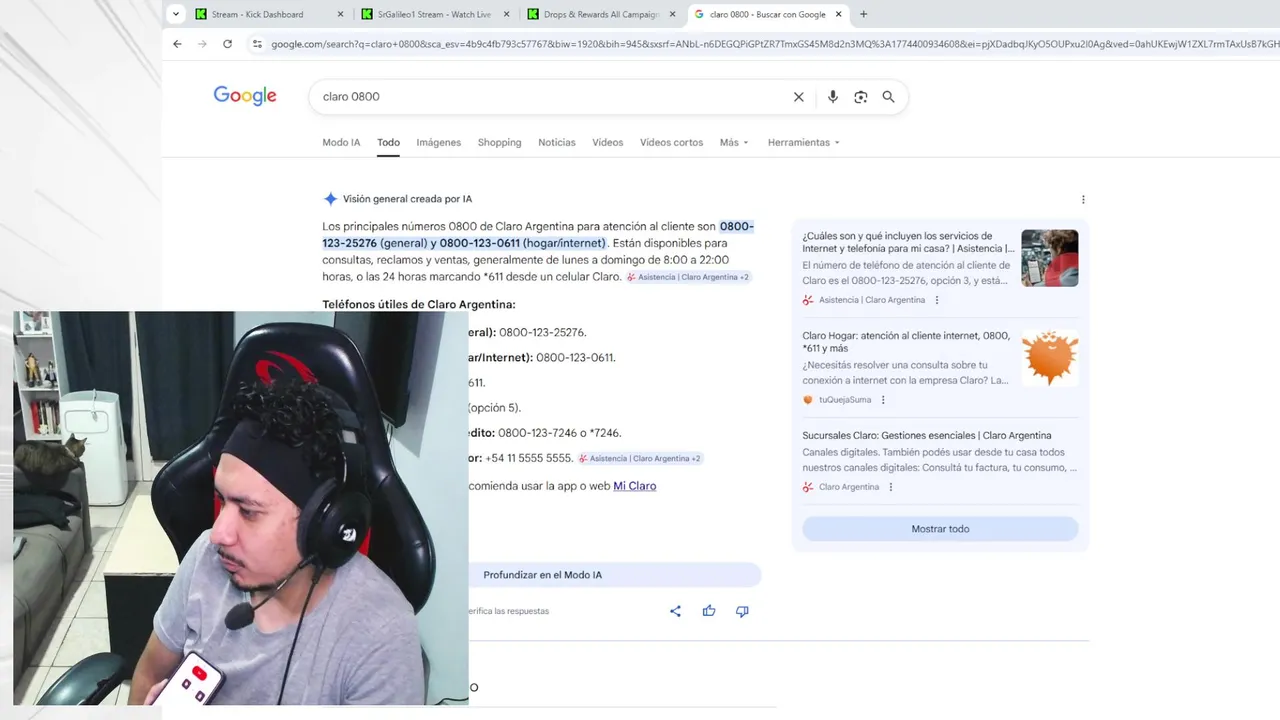Give thumbs up to AI overview
Image resolution: width=1280 pixels, height=720 pixels.
click(x=709, y=611)
